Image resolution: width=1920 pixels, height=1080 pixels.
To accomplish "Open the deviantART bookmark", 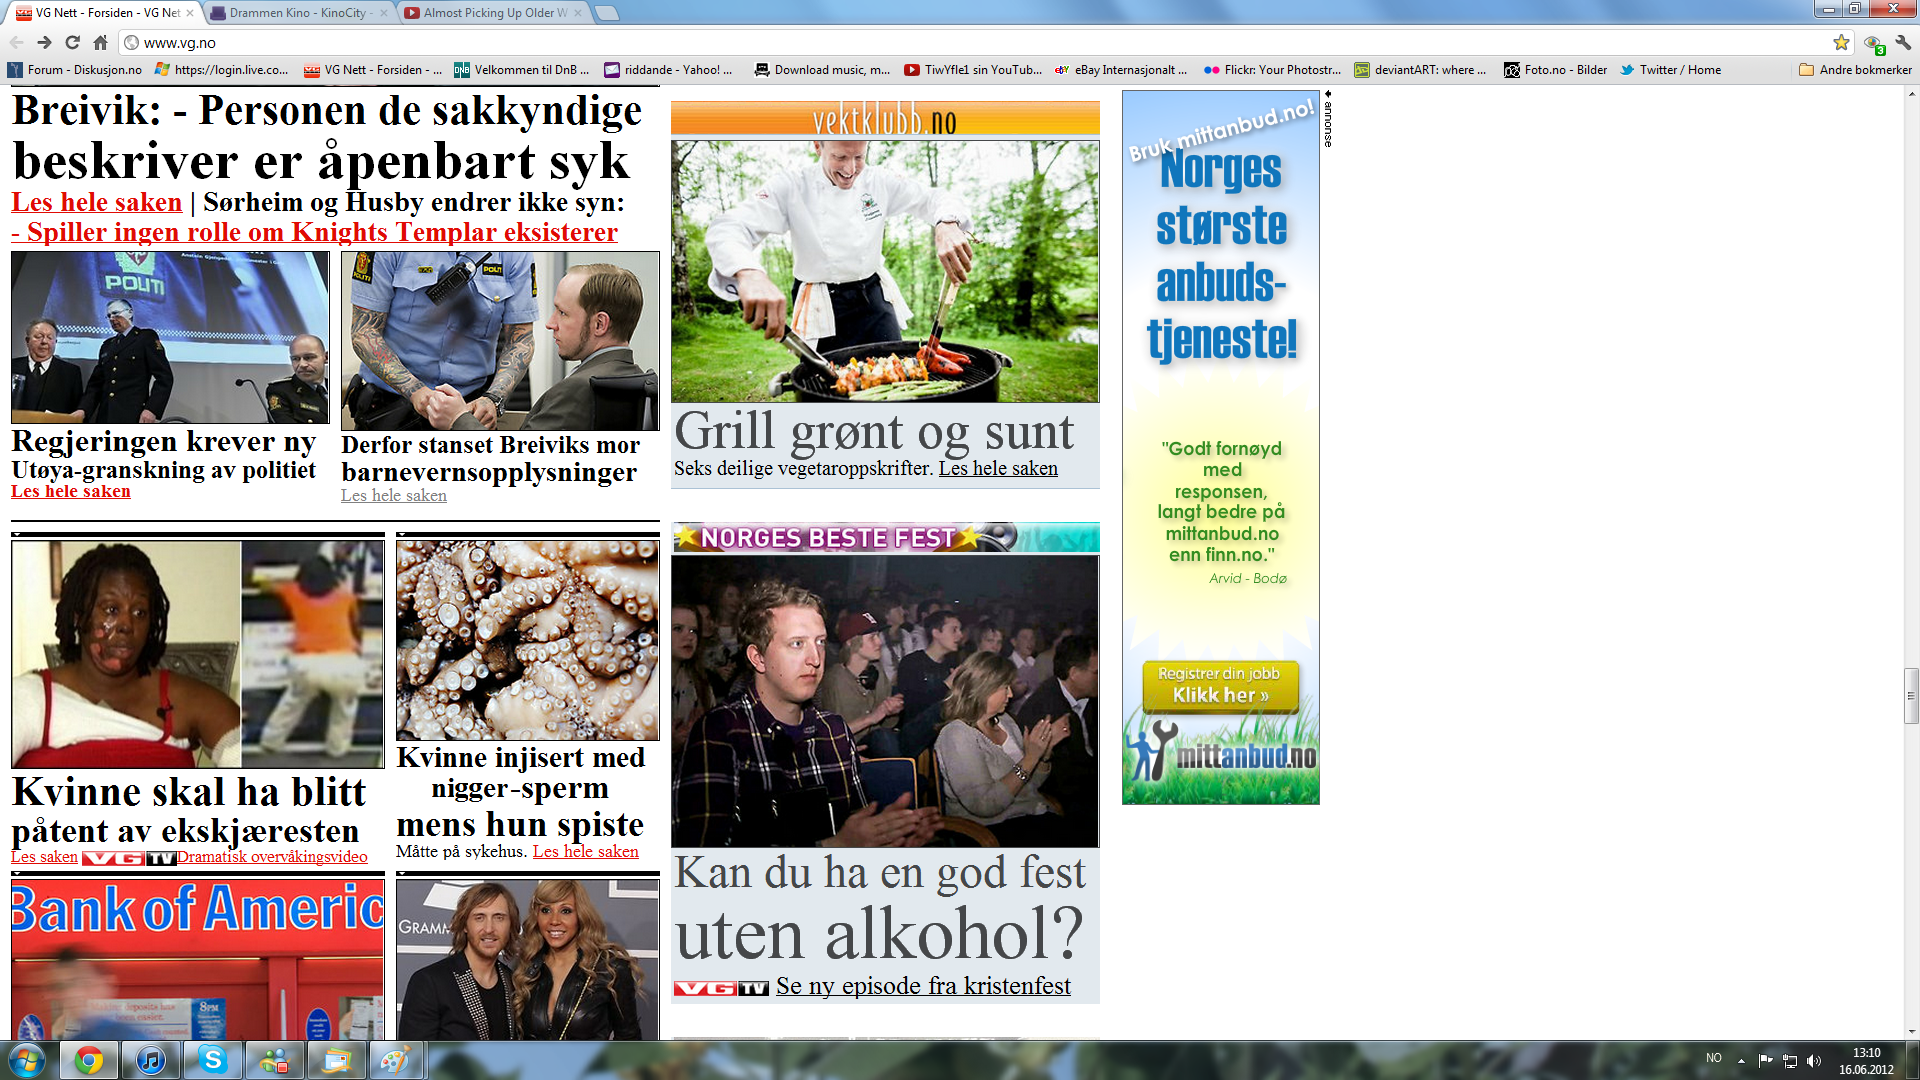I will [1421, 70].
